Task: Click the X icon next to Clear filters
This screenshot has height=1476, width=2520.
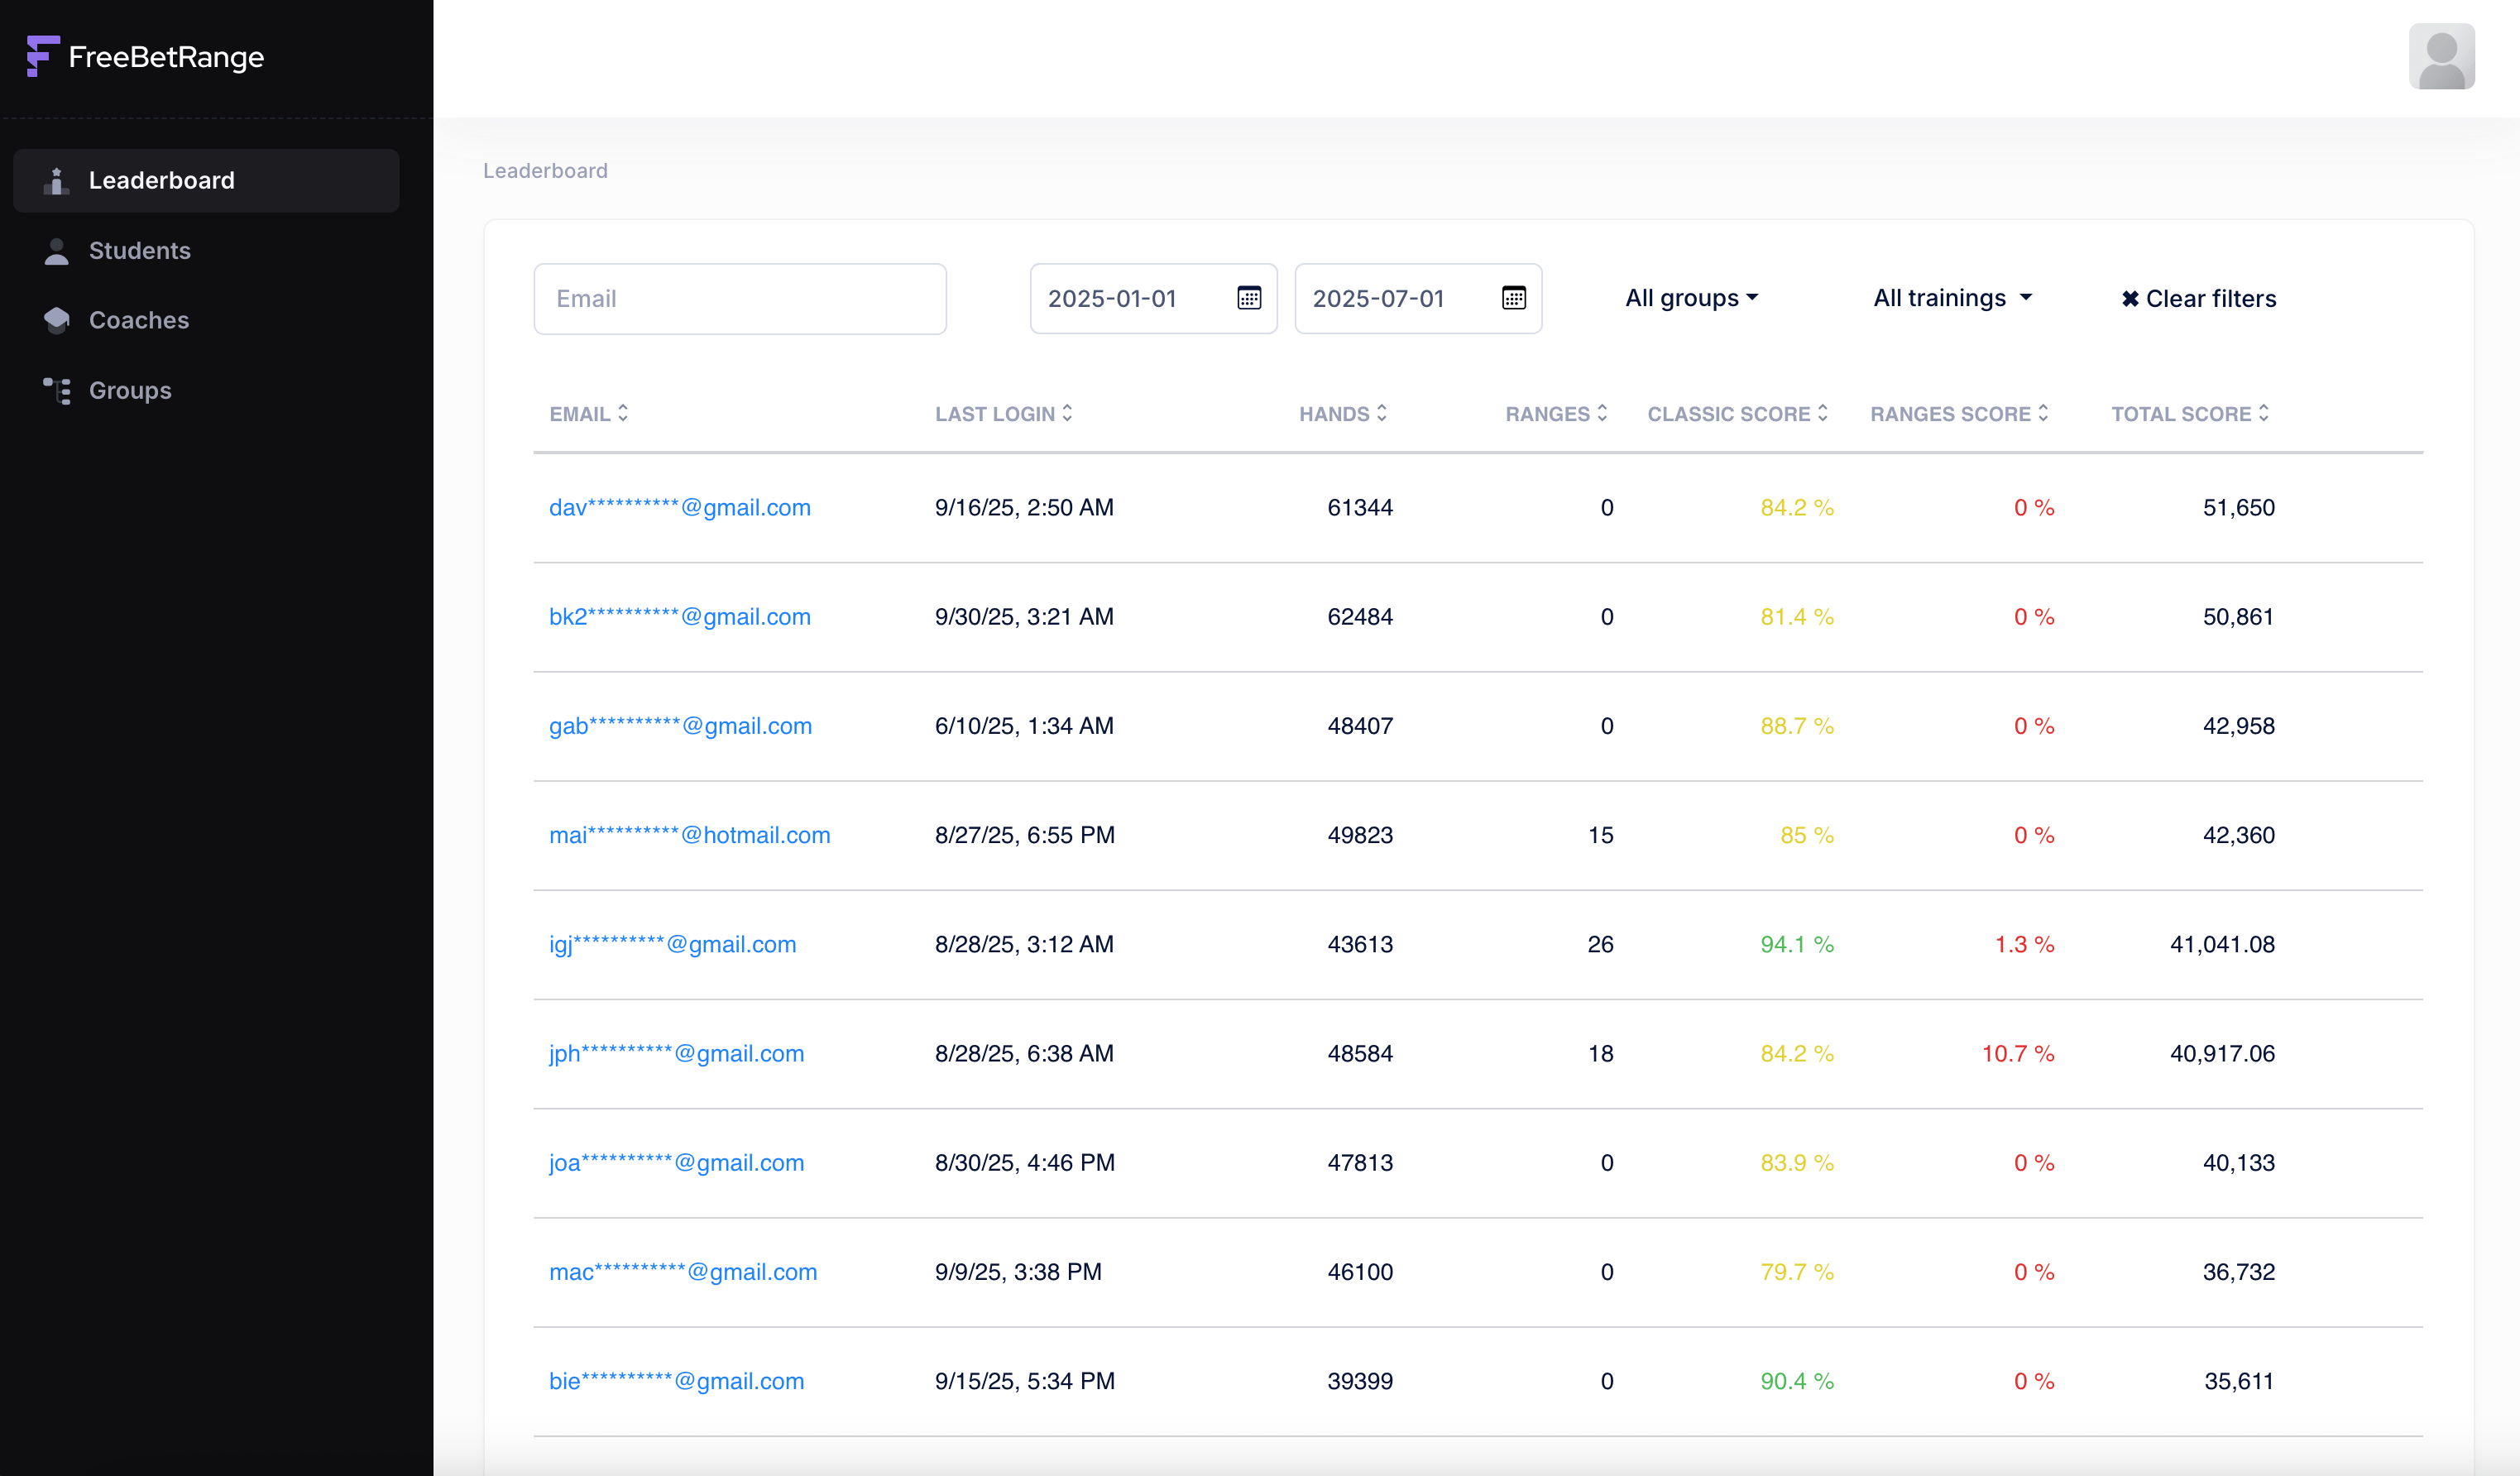Action: (2130, 298)
